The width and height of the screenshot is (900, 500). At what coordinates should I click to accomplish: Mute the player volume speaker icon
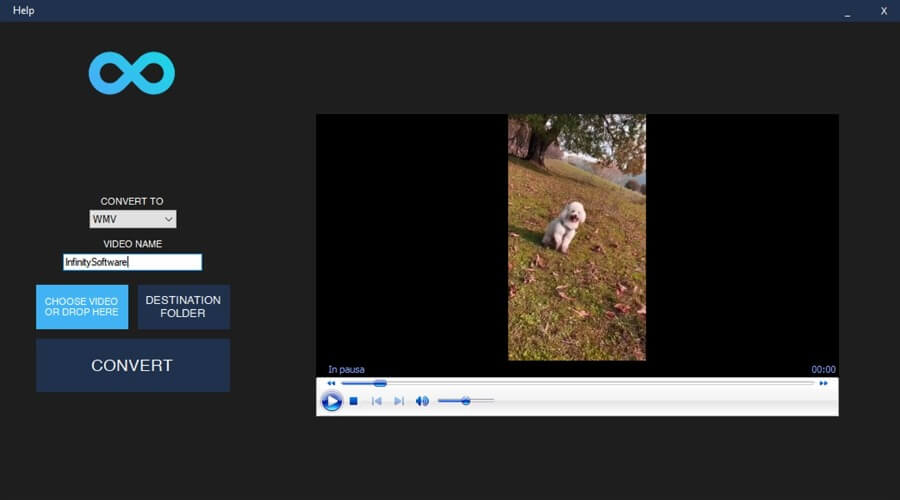coord(422,401)
